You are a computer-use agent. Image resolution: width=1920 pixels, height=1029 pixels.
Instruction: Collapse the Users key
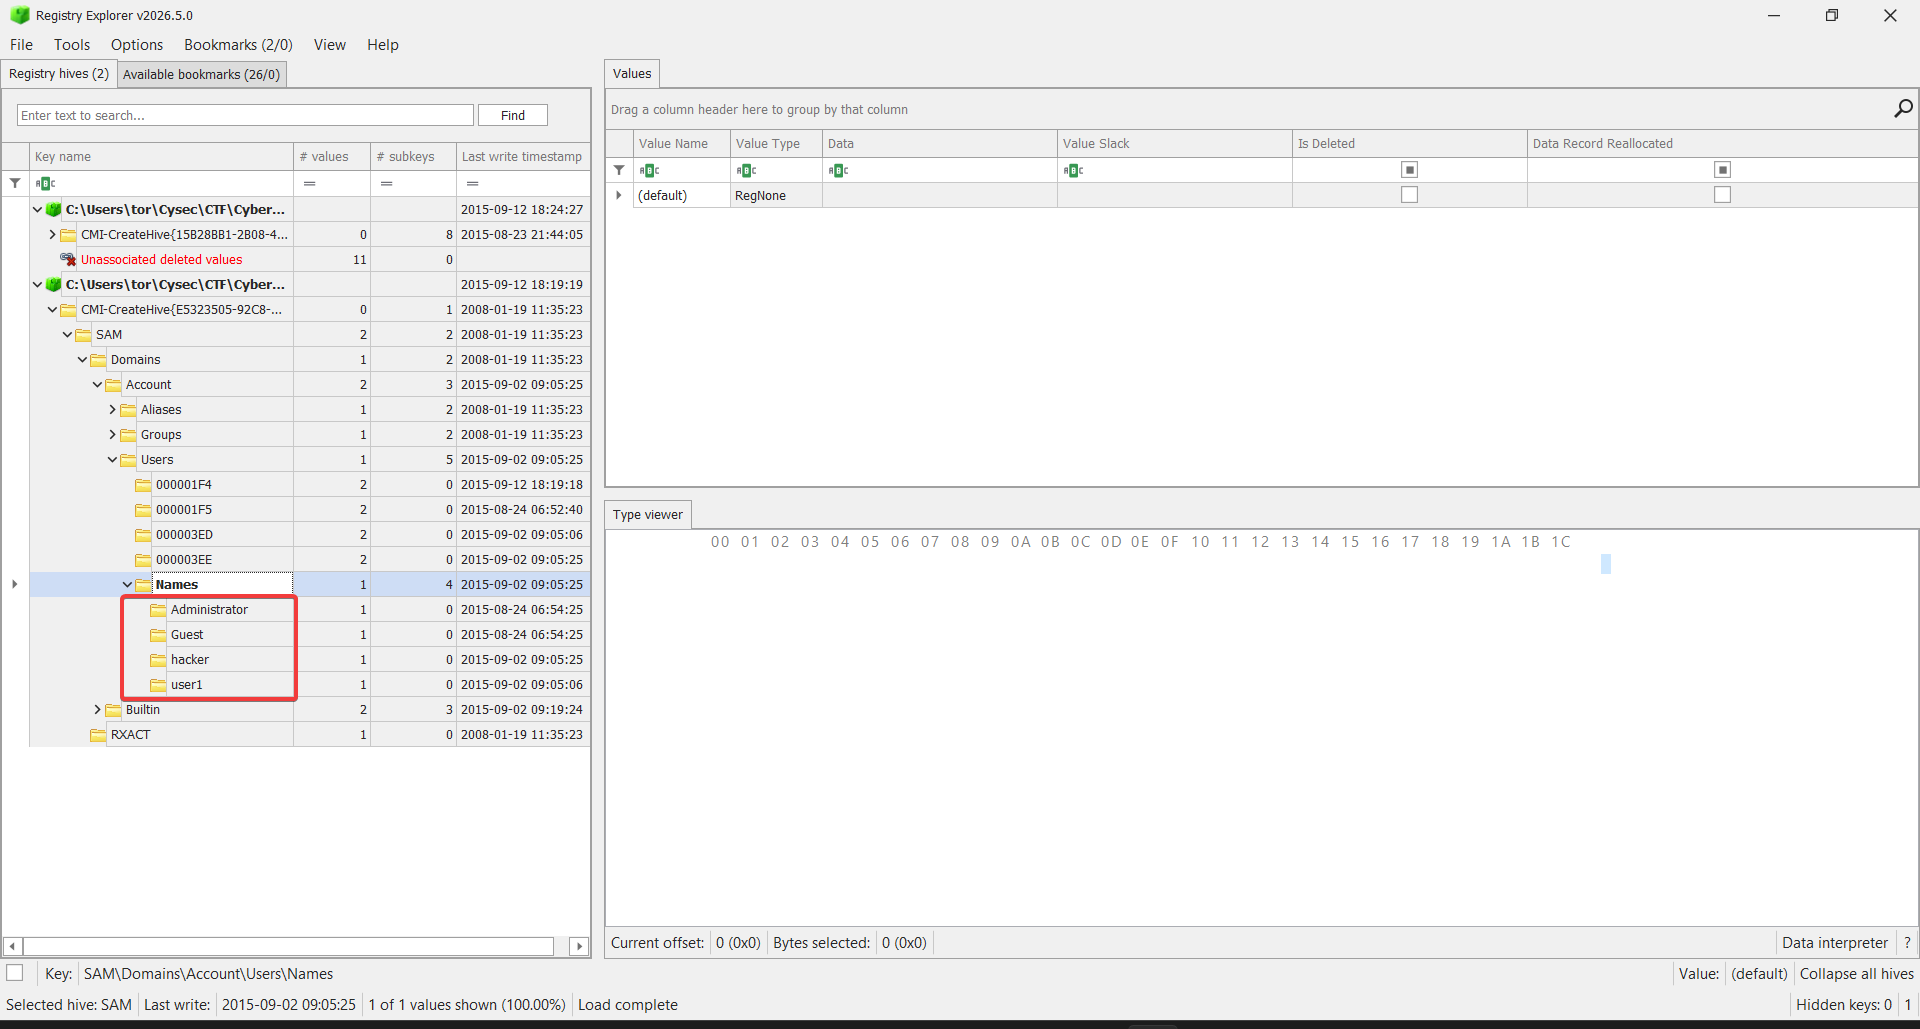[112, 460]
